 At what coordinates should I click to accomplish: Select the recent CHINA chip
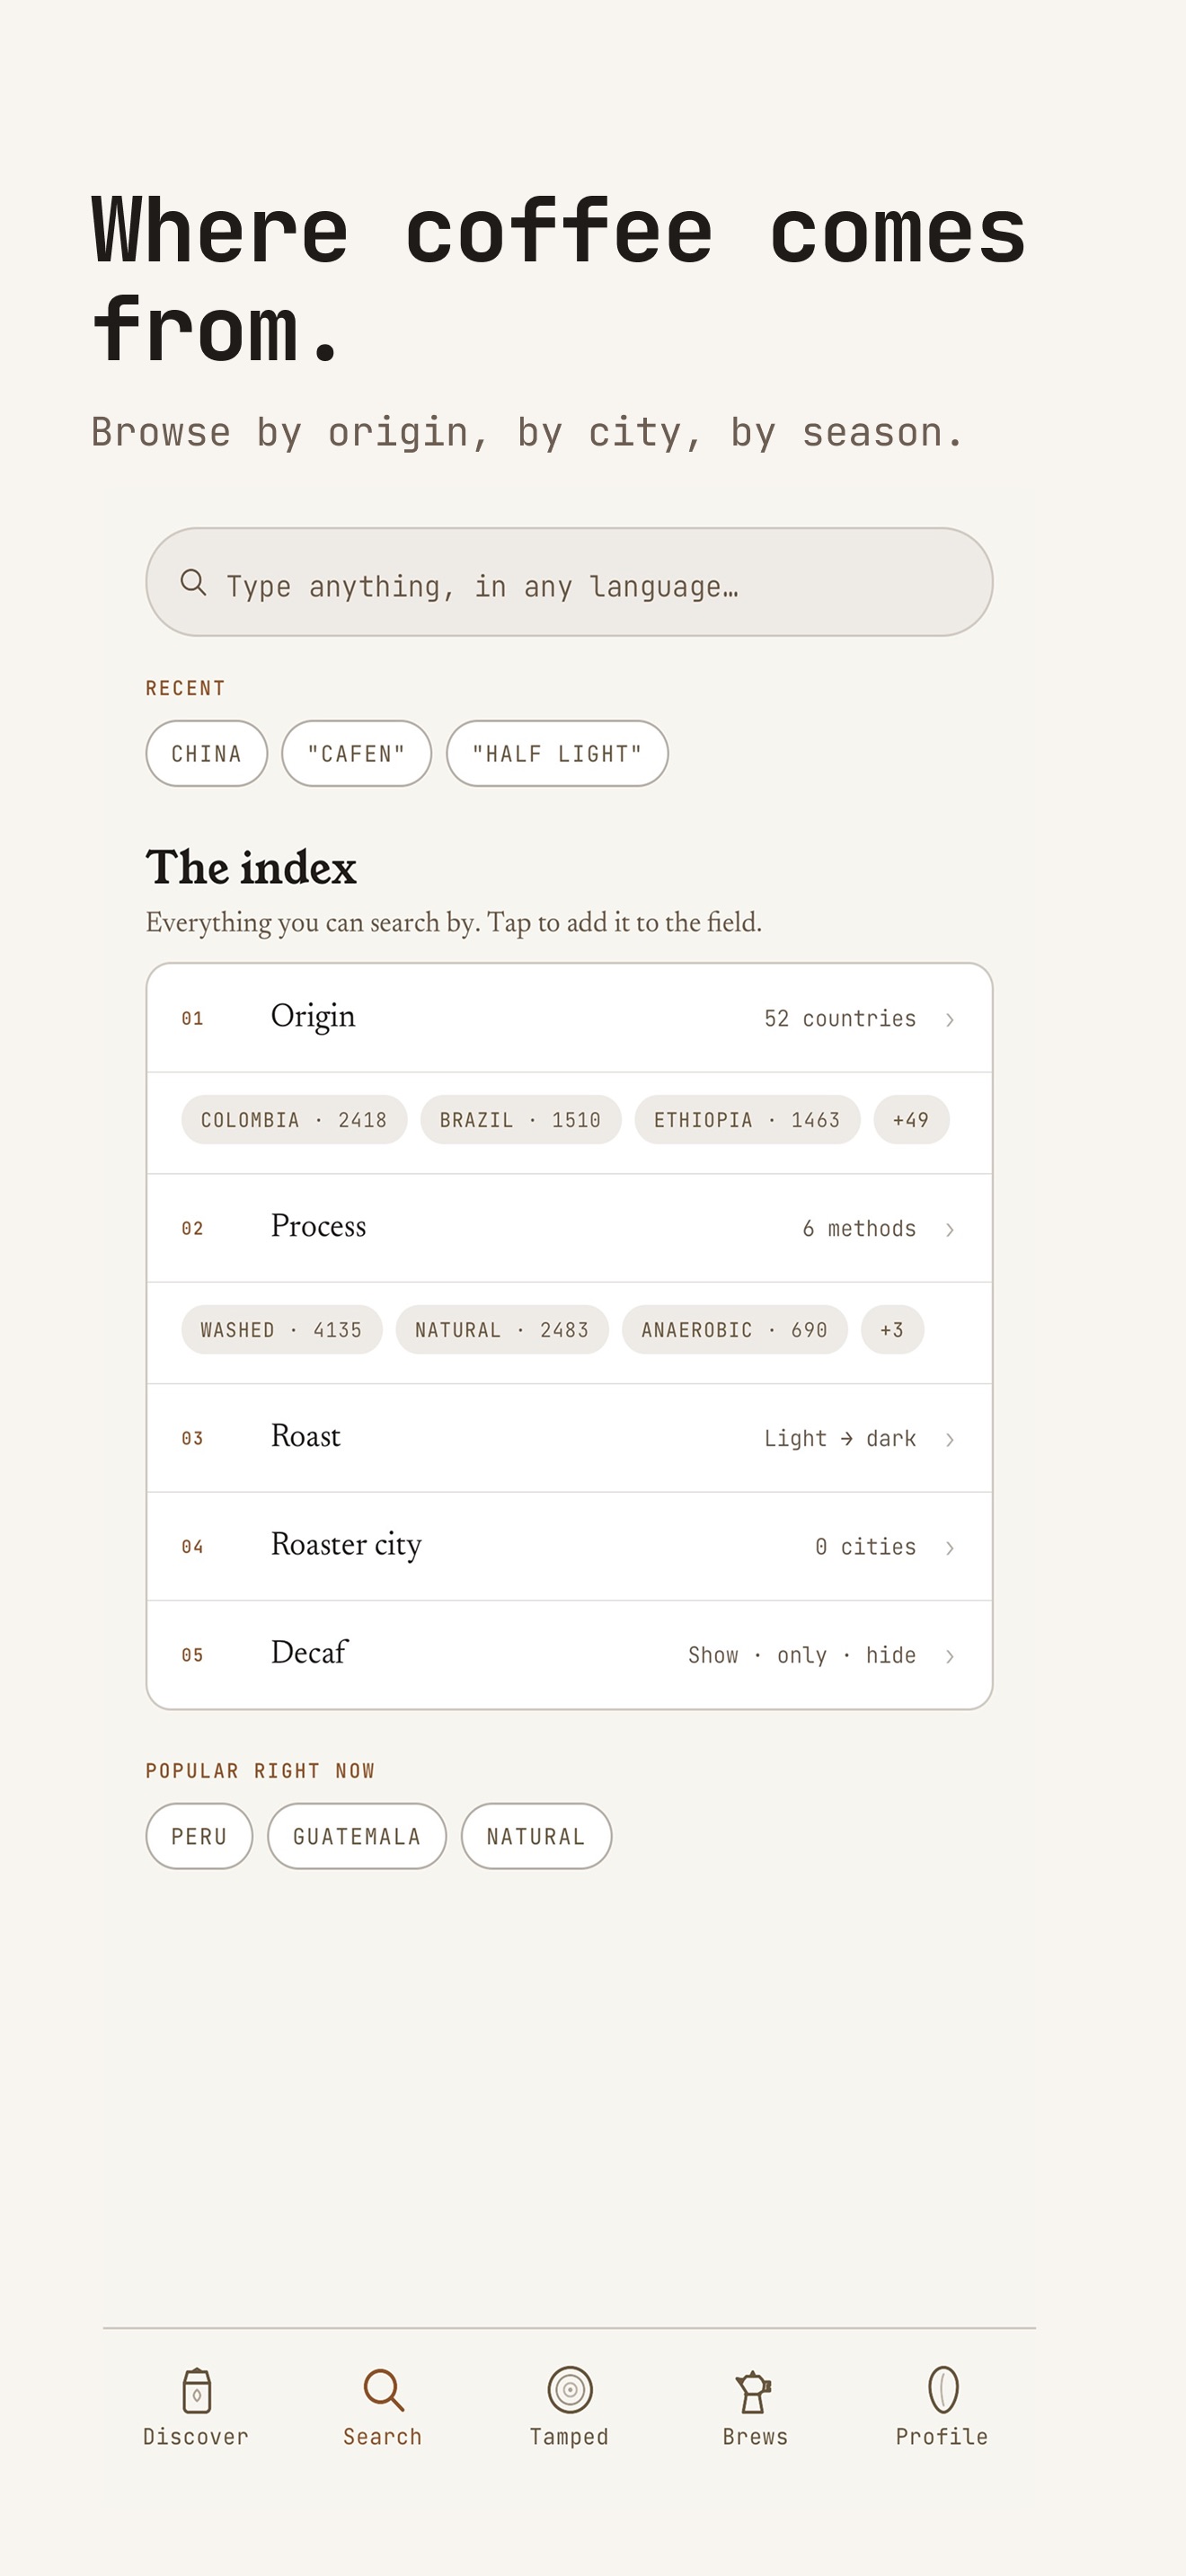click(207, 753)
